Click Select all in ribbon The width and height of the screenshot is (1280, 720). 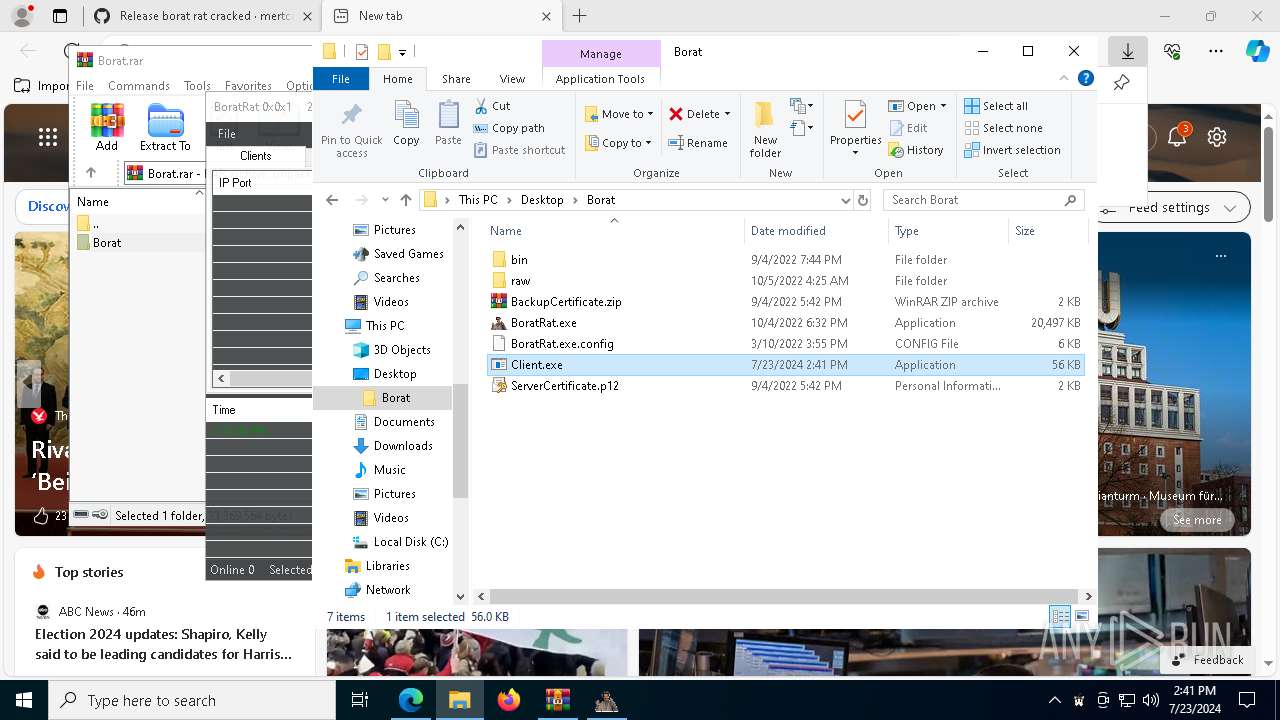pos(996,106)
